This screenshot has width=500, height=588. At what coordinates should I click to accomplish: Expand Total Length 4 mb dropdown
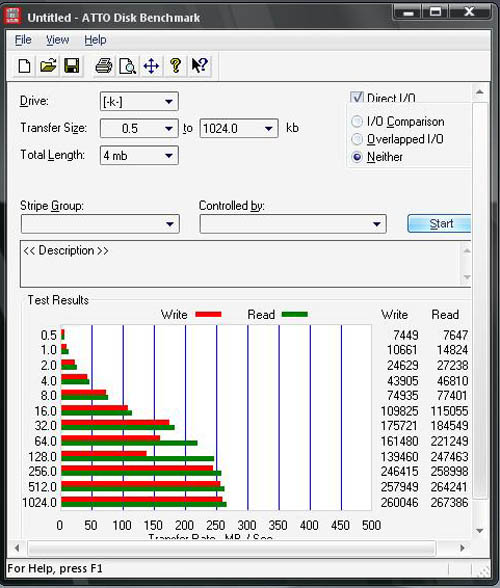(x=169, y=155)
